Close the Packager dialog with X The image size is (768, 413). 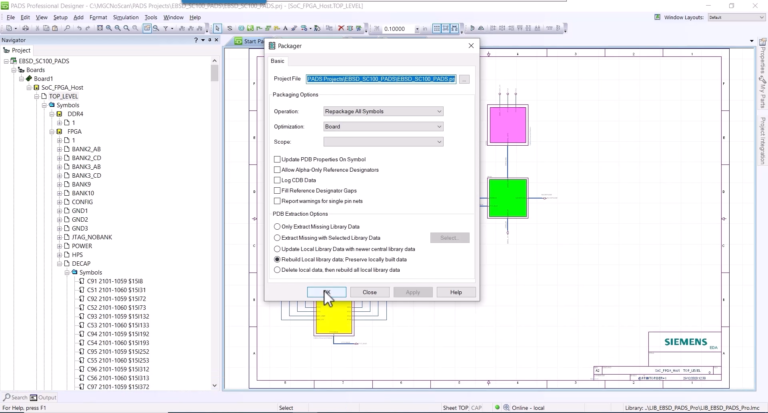[x=471, y=46]
